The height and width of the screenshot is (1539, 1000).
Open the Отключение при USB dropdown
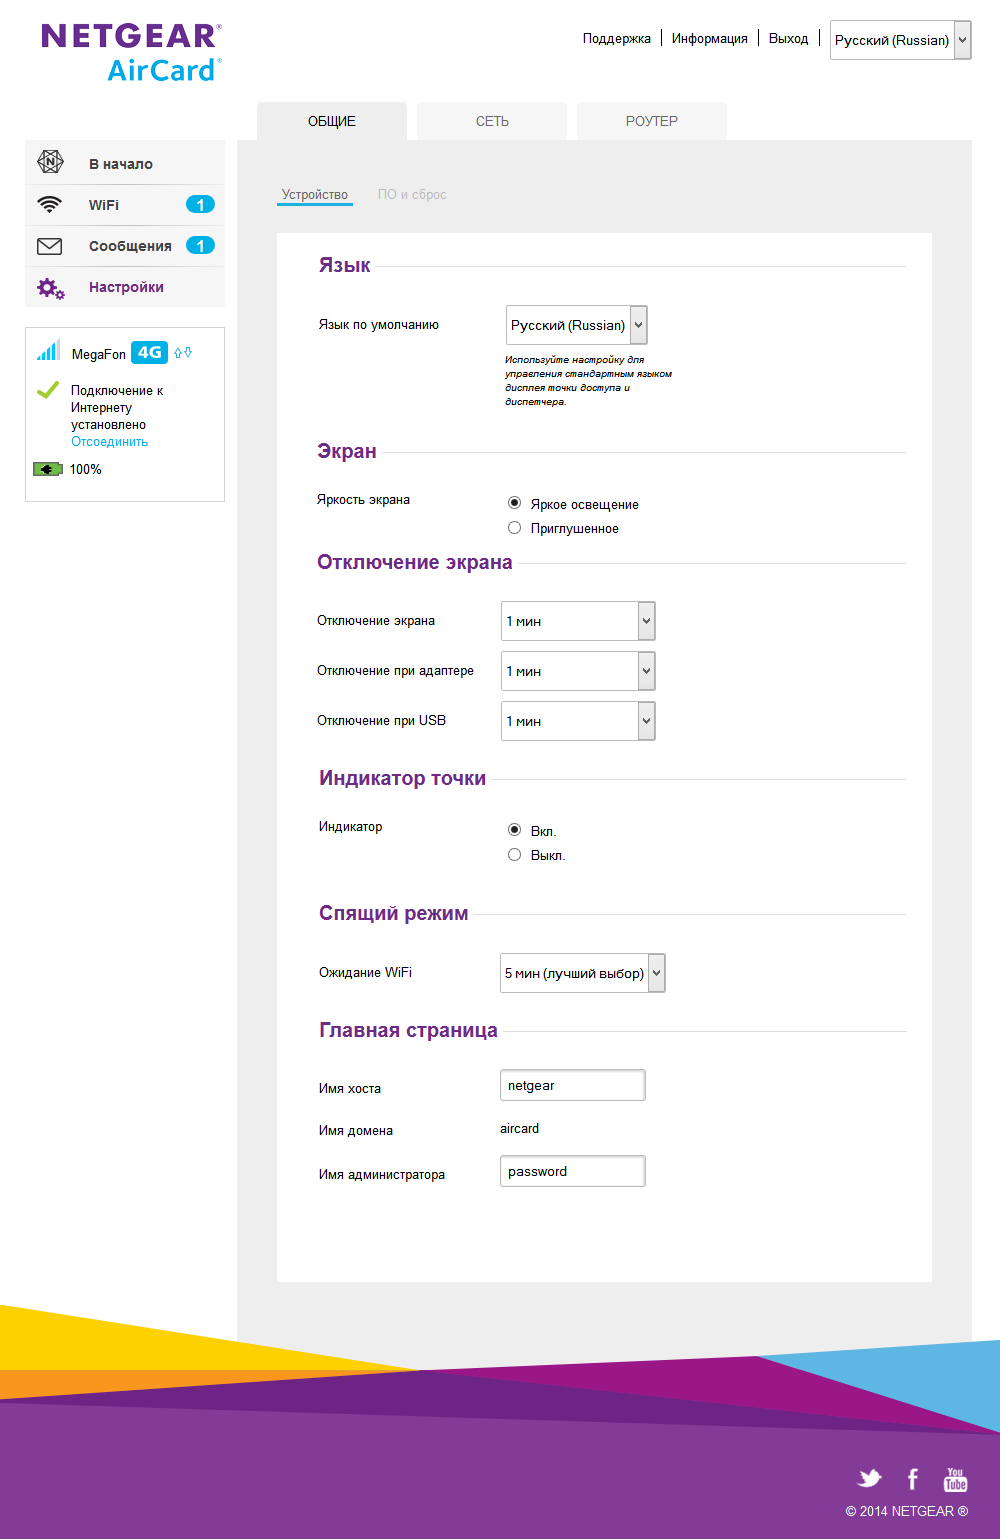pos(578,721)
